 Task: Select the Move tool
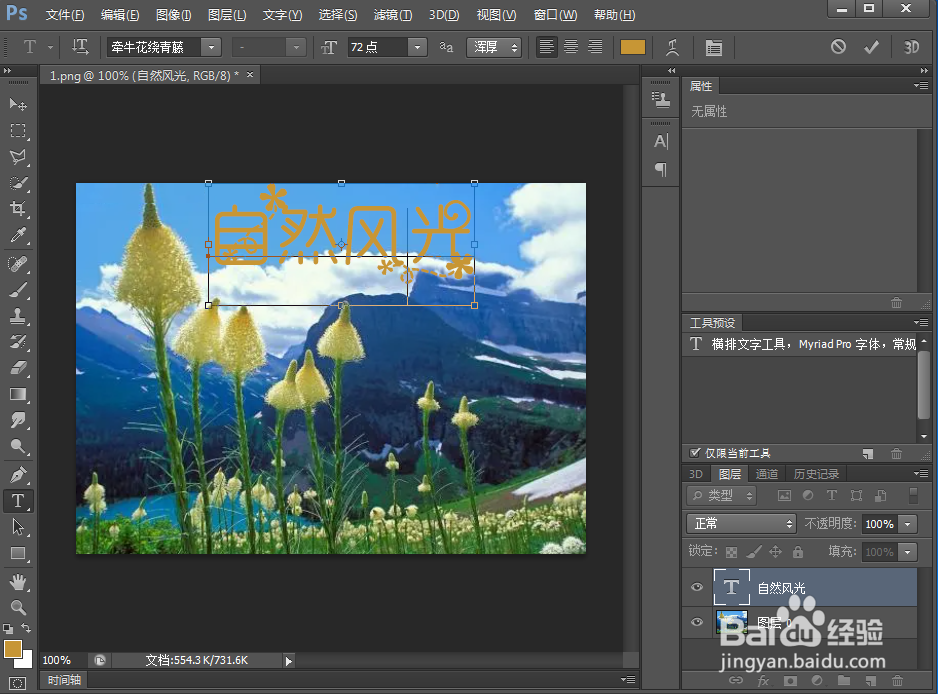point(18,104)
